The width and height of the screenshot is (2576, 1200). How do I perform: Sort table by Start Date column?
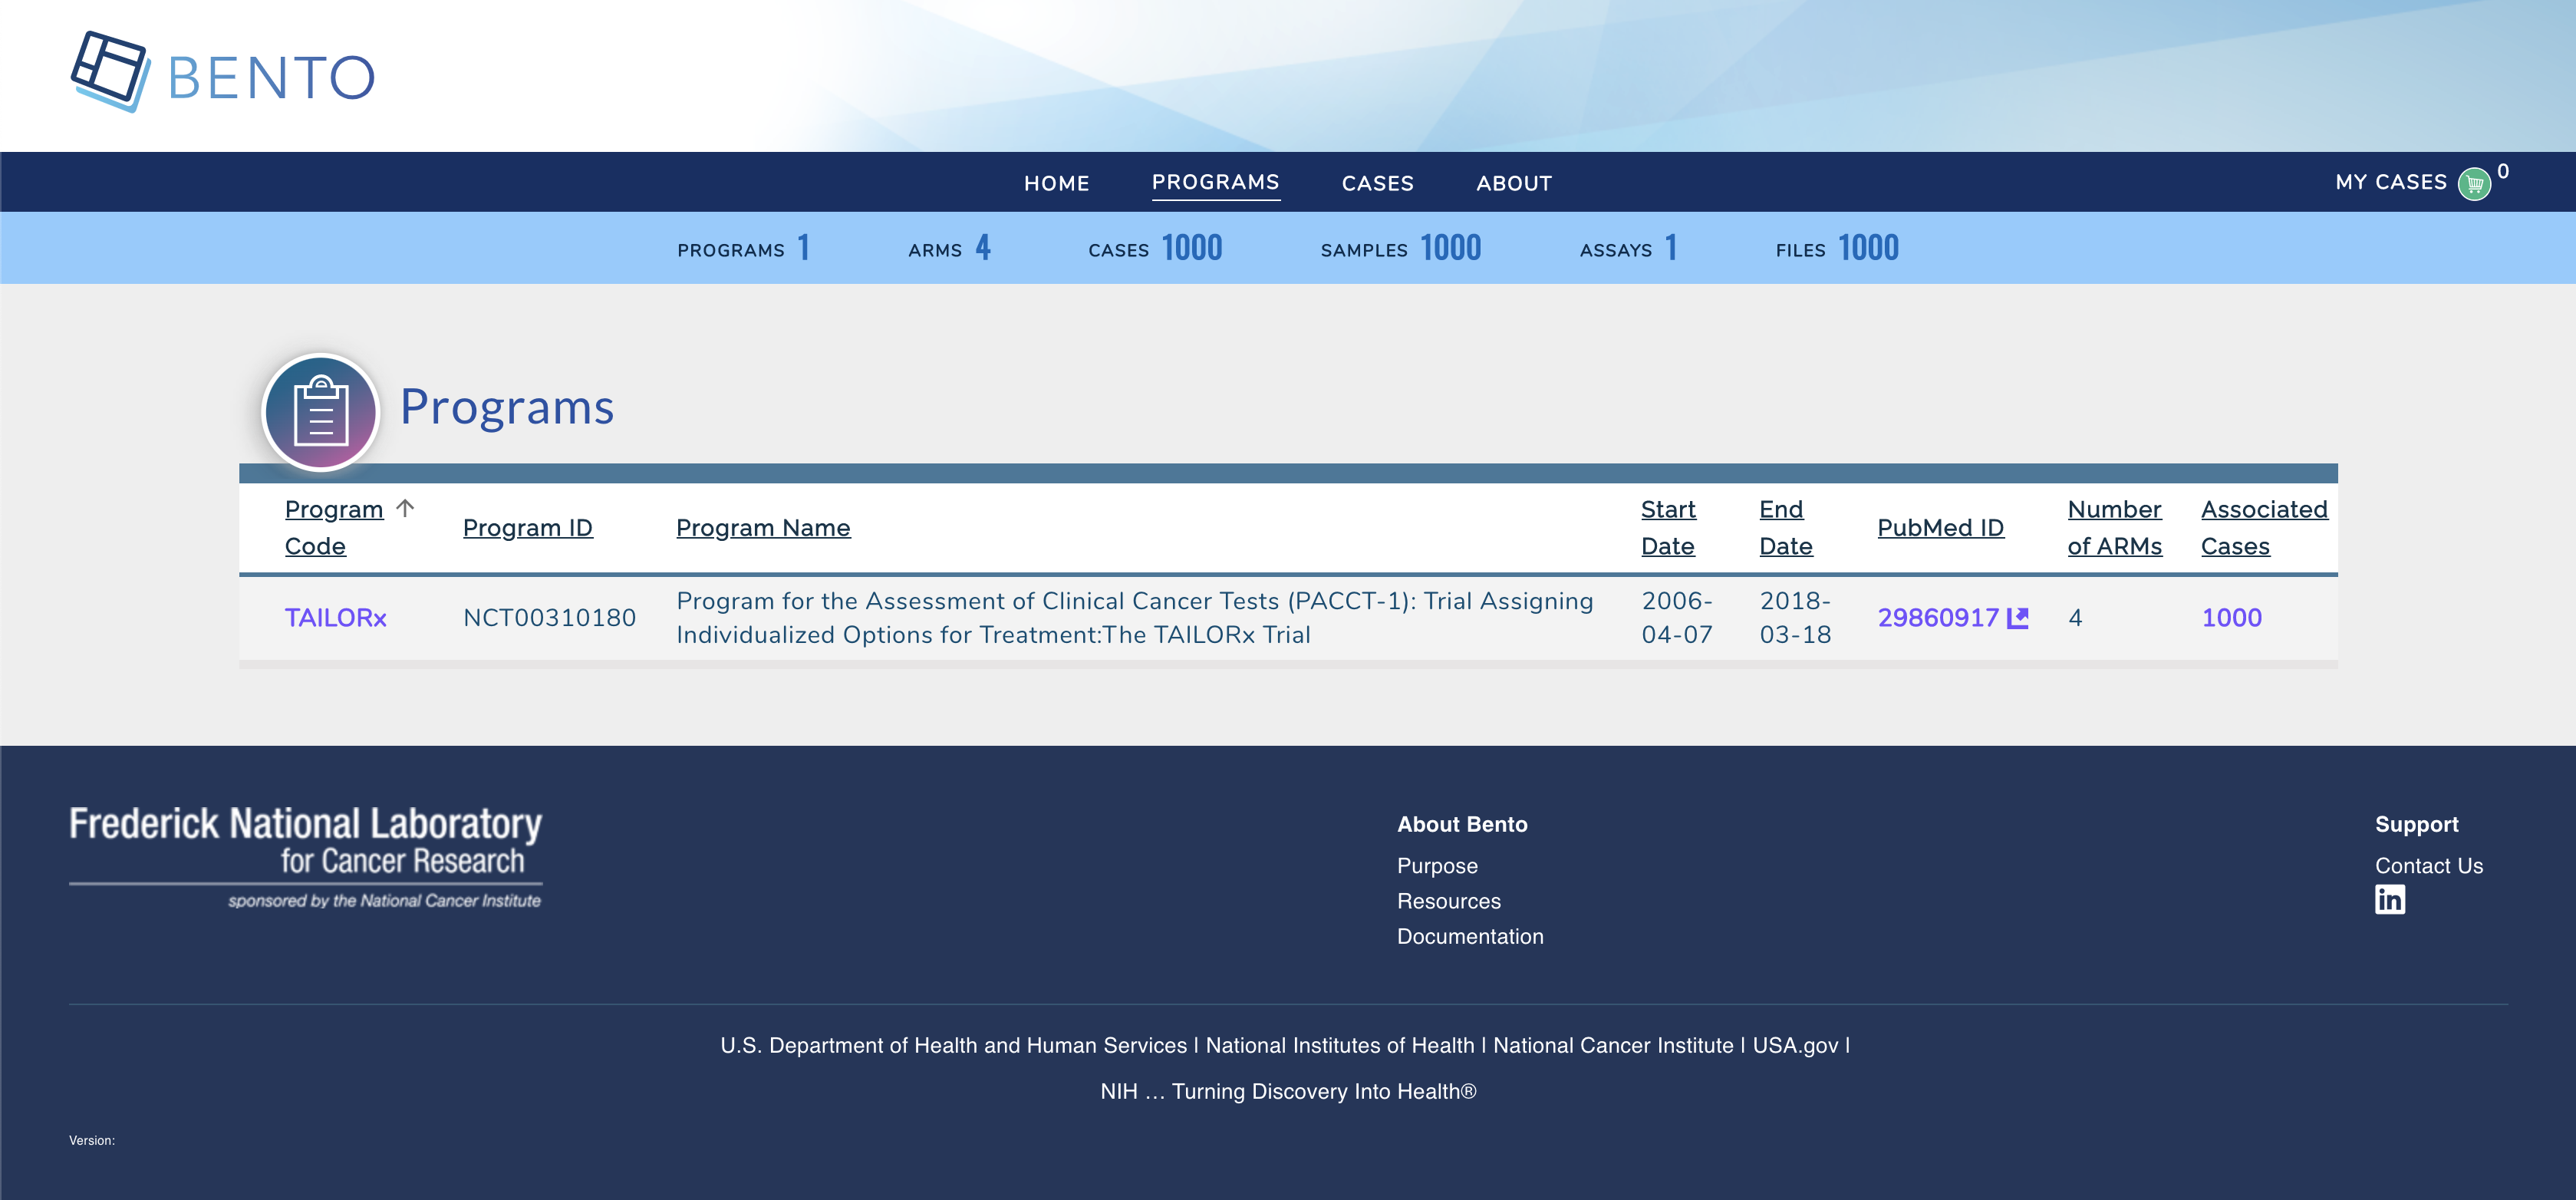pyautogui.click(x=1668, y=527)
